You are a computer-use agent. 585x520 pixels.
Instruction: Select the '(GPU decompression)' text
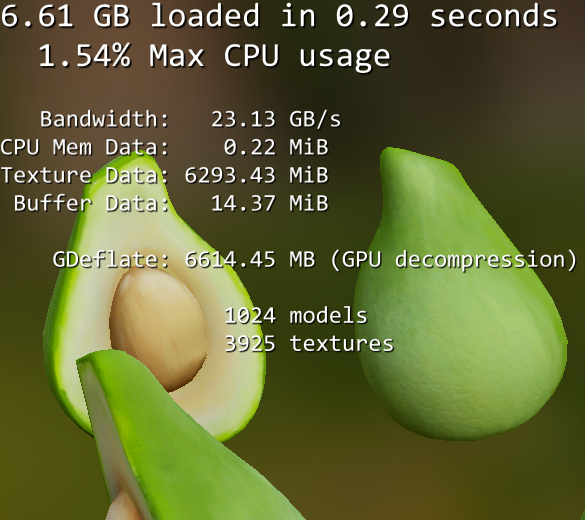tap(454, 260)
